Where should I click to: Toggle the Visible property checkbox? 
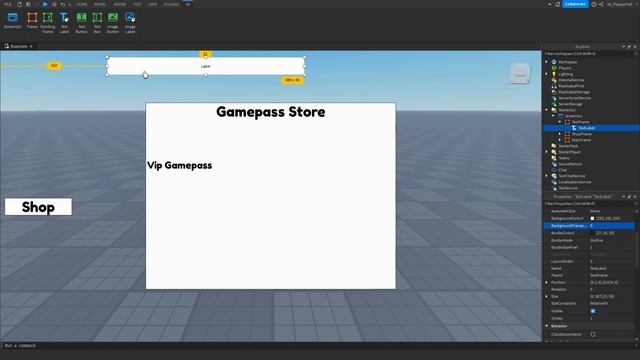click(x=593, y=311)
